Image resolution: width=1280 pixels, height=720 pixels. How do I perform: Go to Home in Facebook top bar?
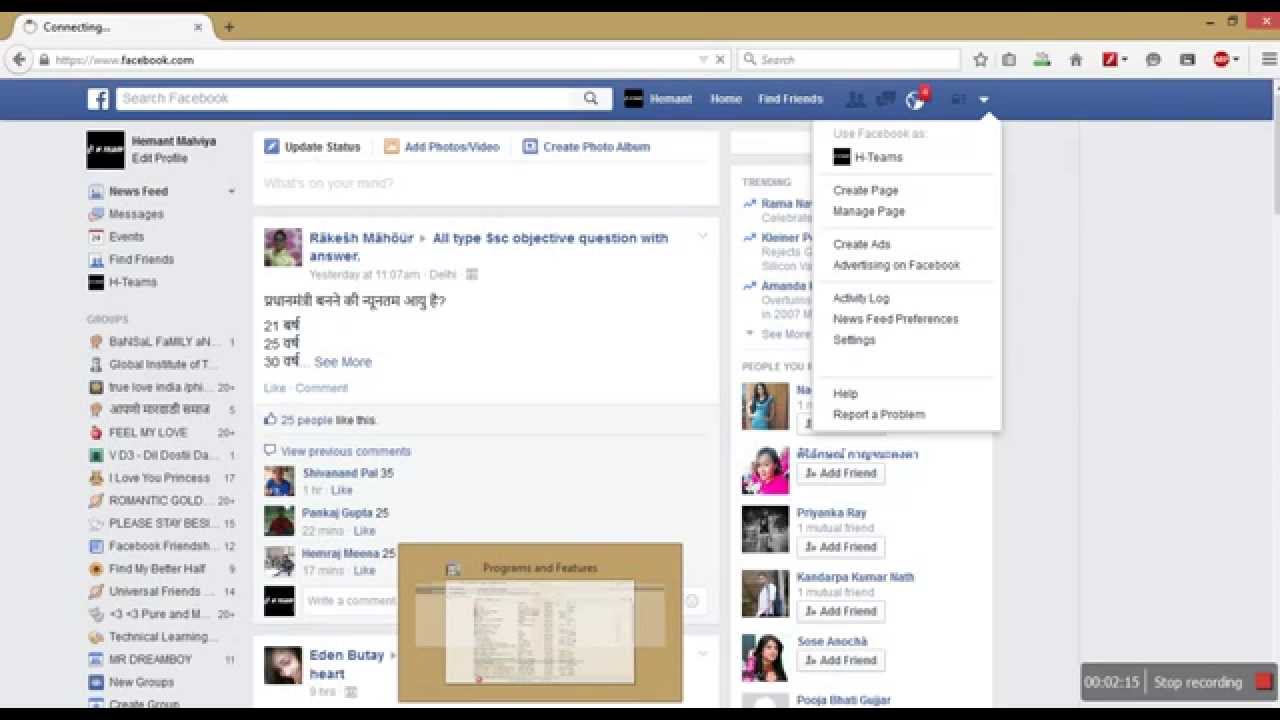tap(726, 99)
